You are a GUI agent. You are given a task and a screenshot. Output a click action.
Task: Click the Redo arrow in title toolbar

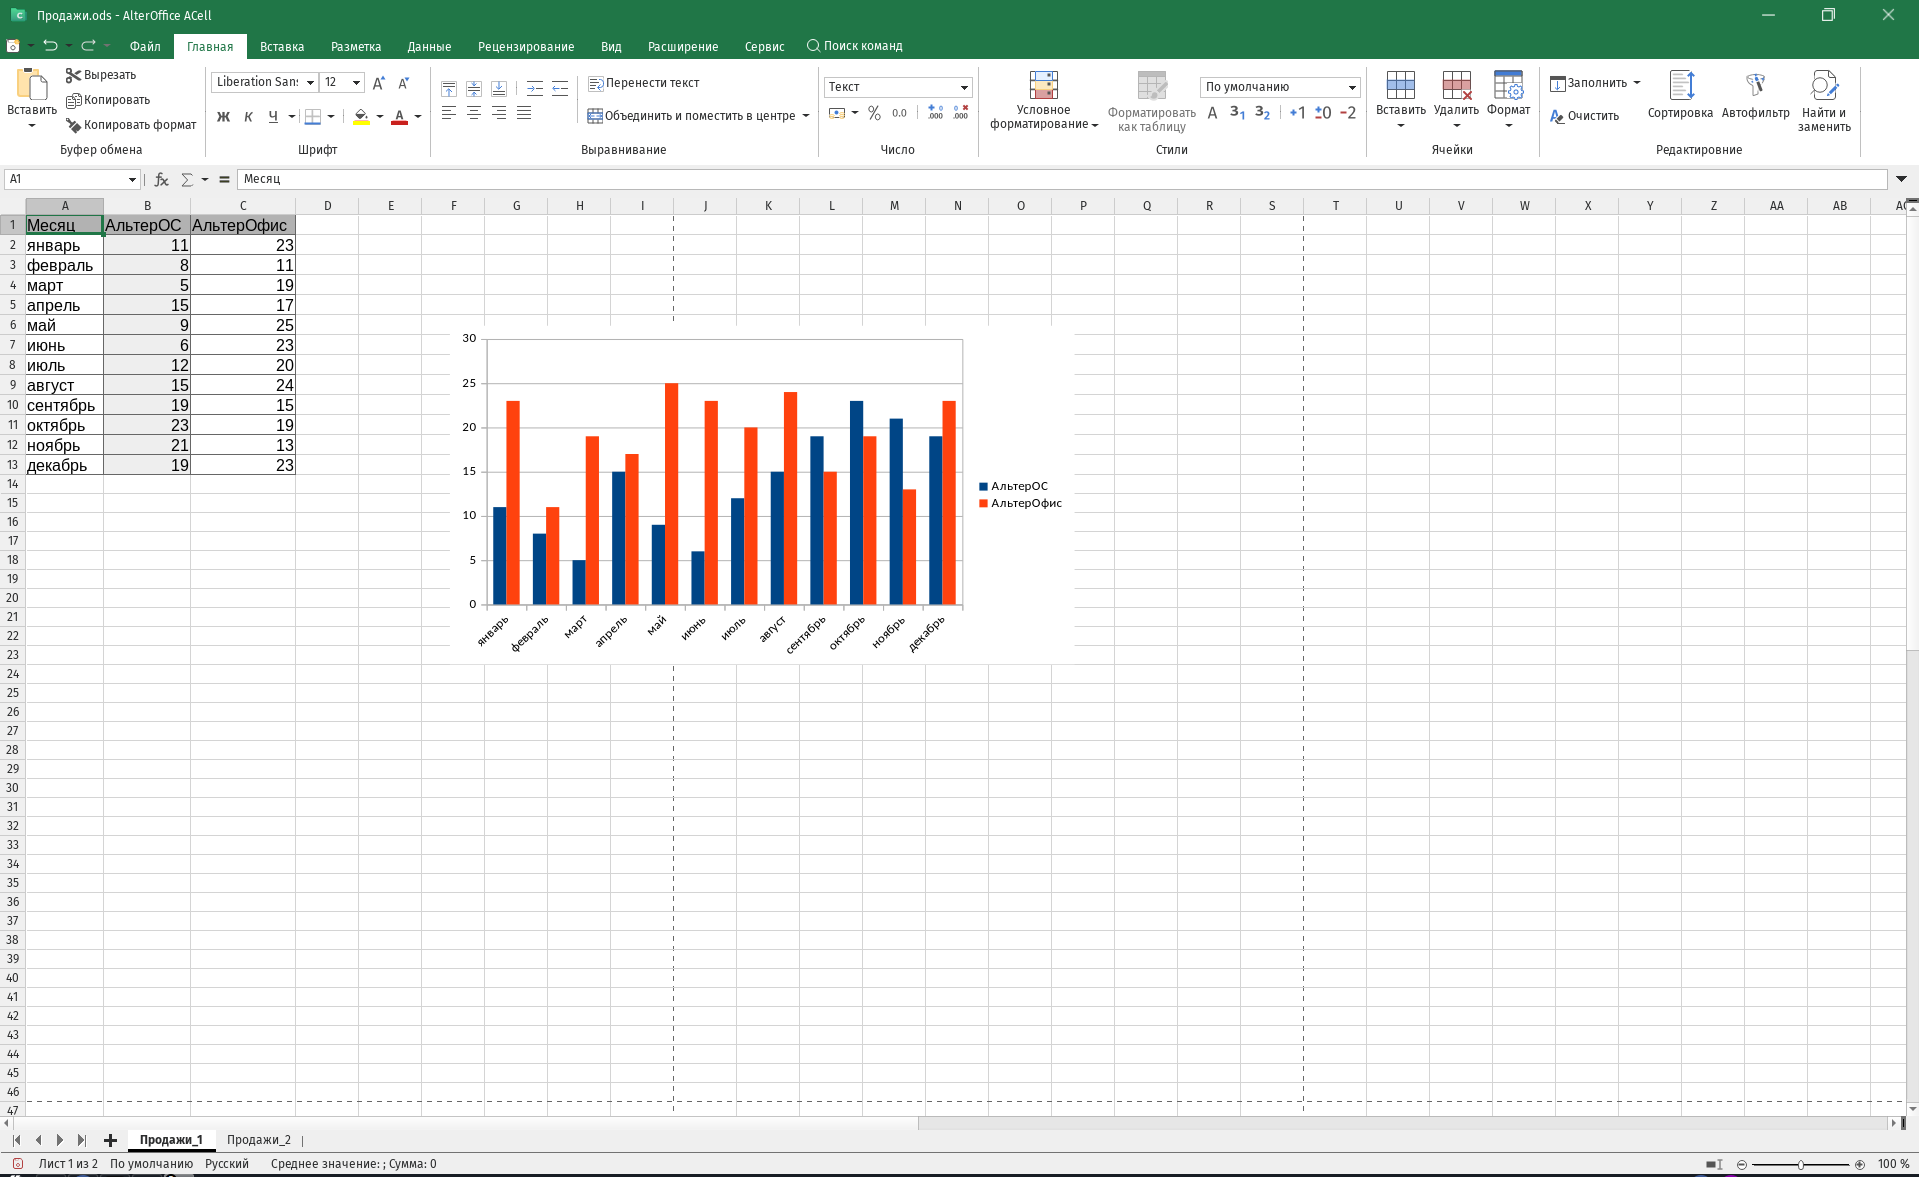[x=88, y=45]
